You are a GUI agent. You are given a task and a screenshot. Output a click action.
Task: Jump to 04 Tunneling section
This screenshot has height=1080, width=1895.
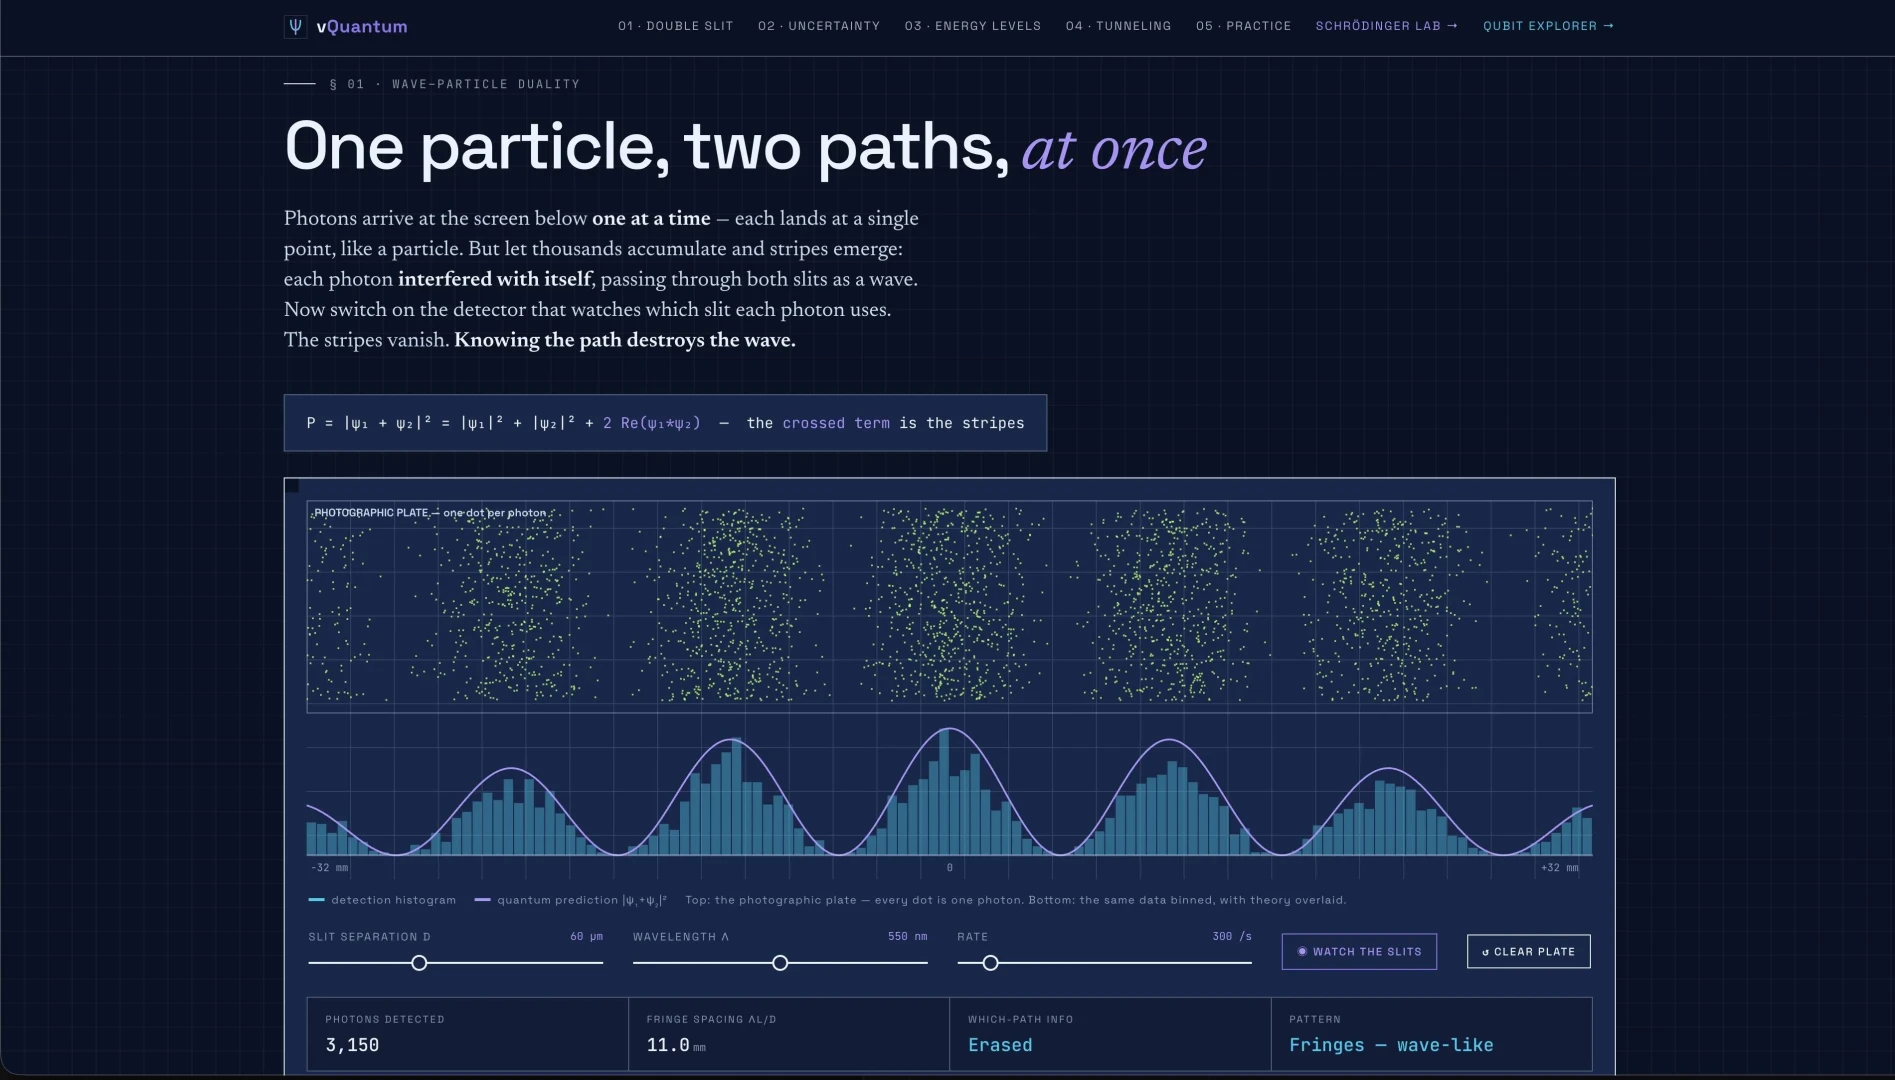point(1118,26)
